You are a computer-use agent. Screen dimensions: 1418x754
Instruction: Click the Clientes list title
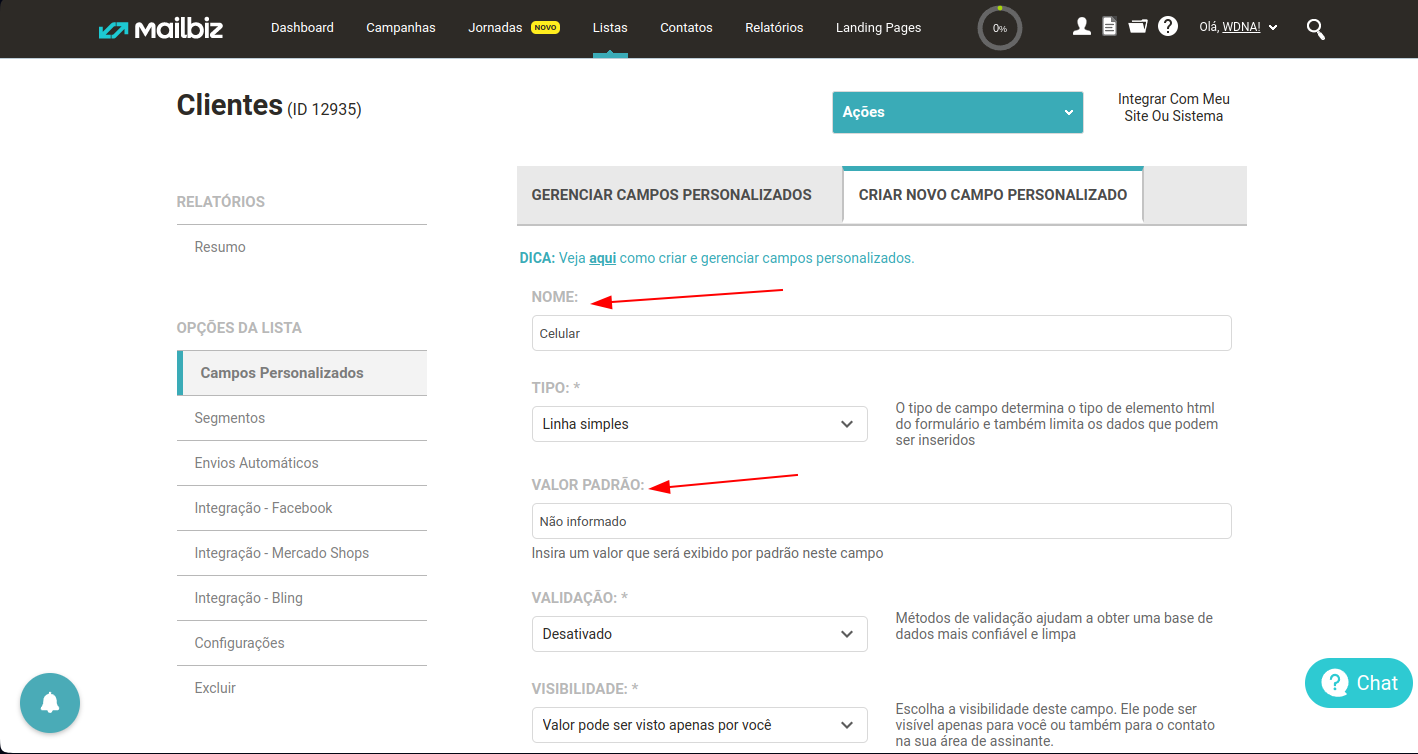tap(230, 105)
